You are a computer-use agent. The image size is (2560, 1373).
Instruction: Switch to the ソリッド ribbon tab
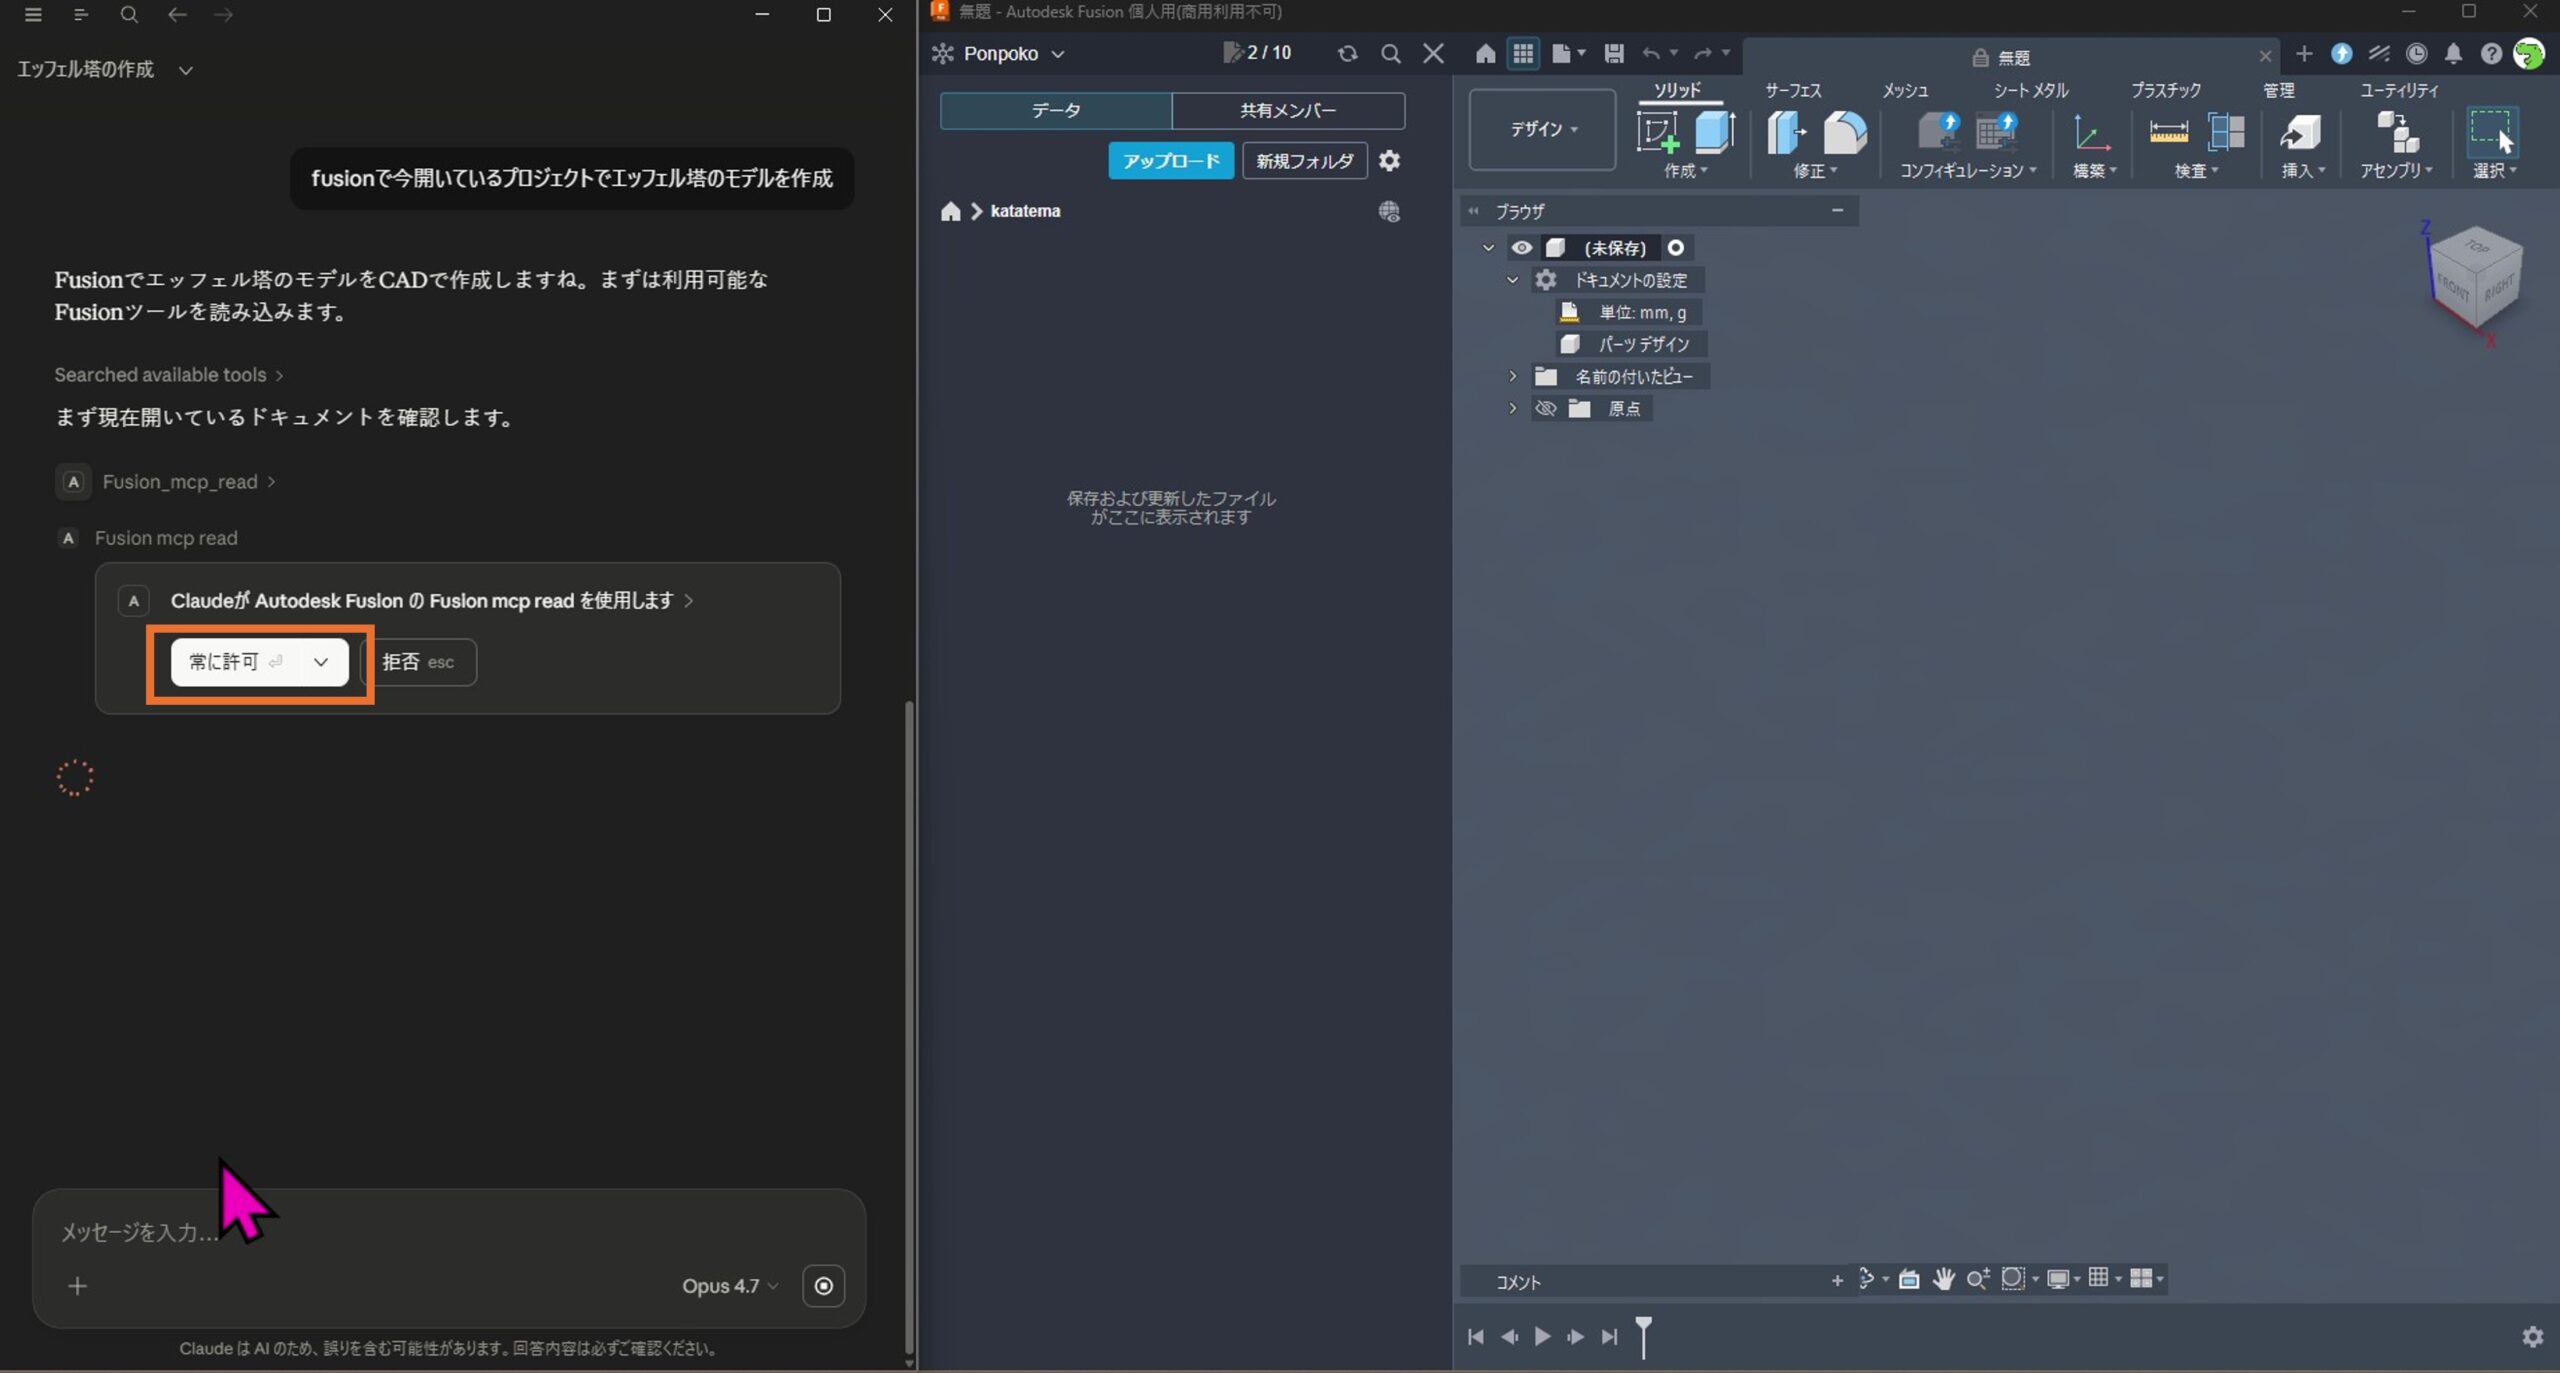1678,89
